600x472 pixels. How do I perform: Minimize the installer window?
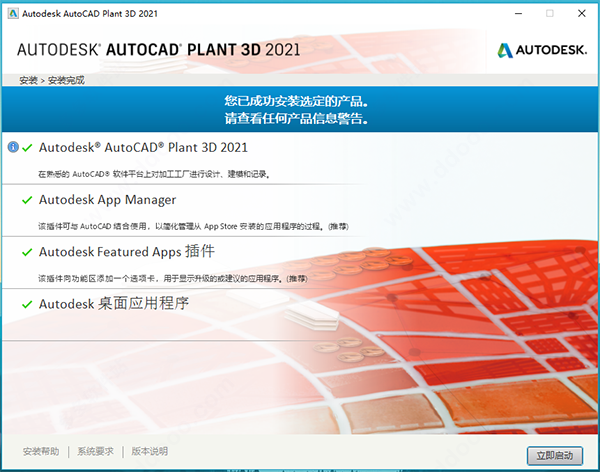518,13
